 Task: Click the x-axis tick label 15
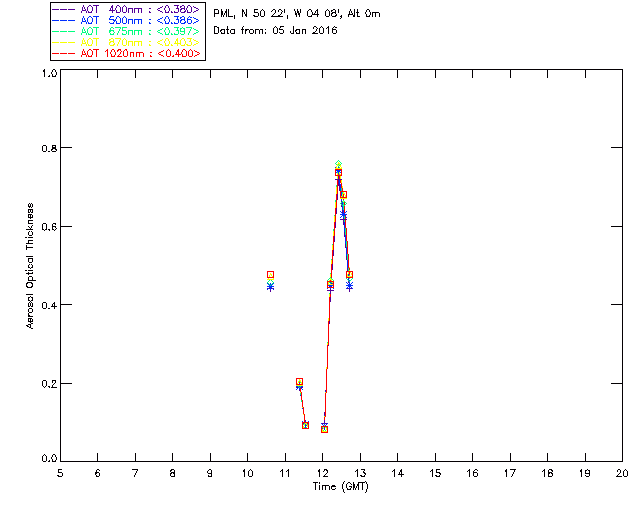435,473
